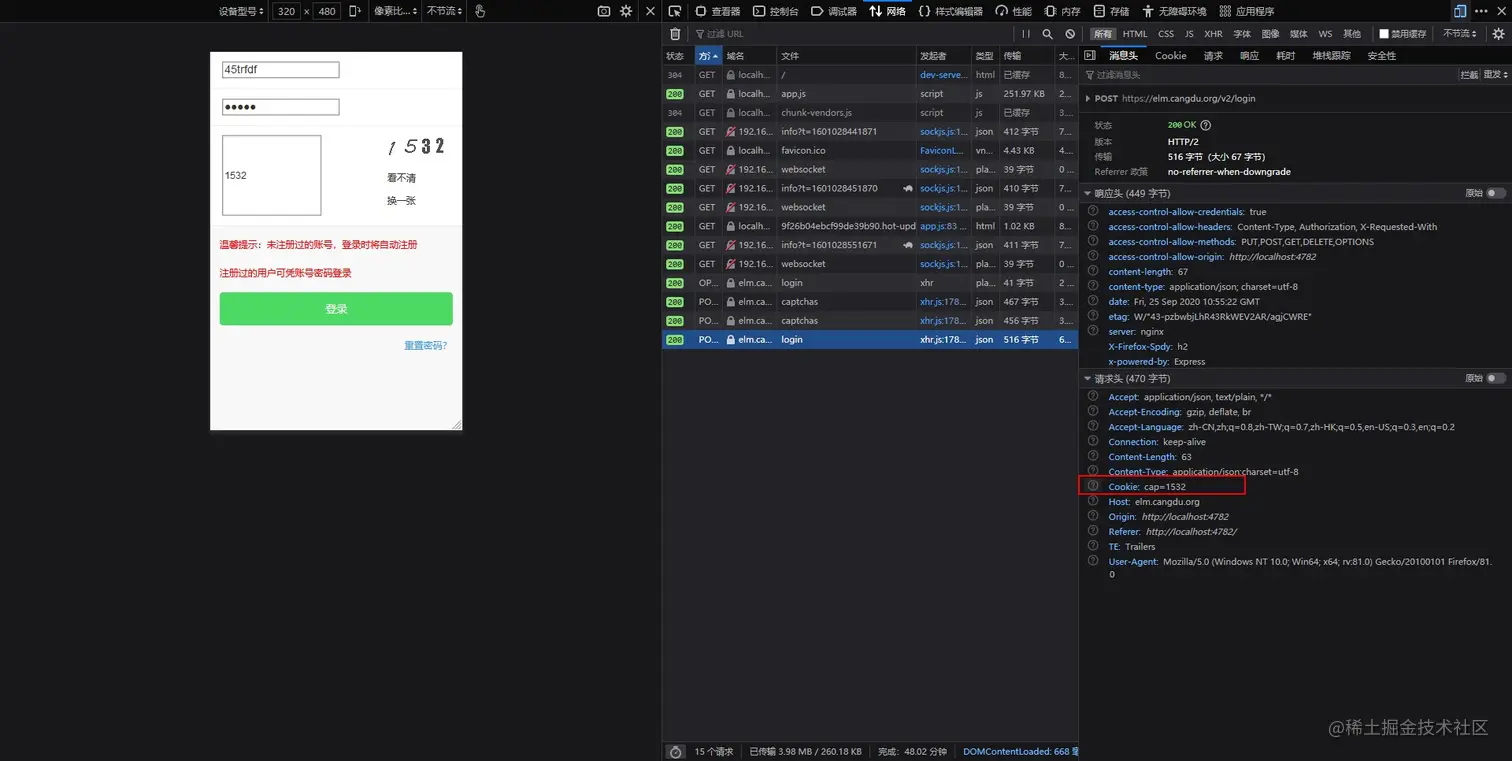Screen dimensions: 1512x761
Task: Click help icon beside date response header
Action: (1093, 302)
